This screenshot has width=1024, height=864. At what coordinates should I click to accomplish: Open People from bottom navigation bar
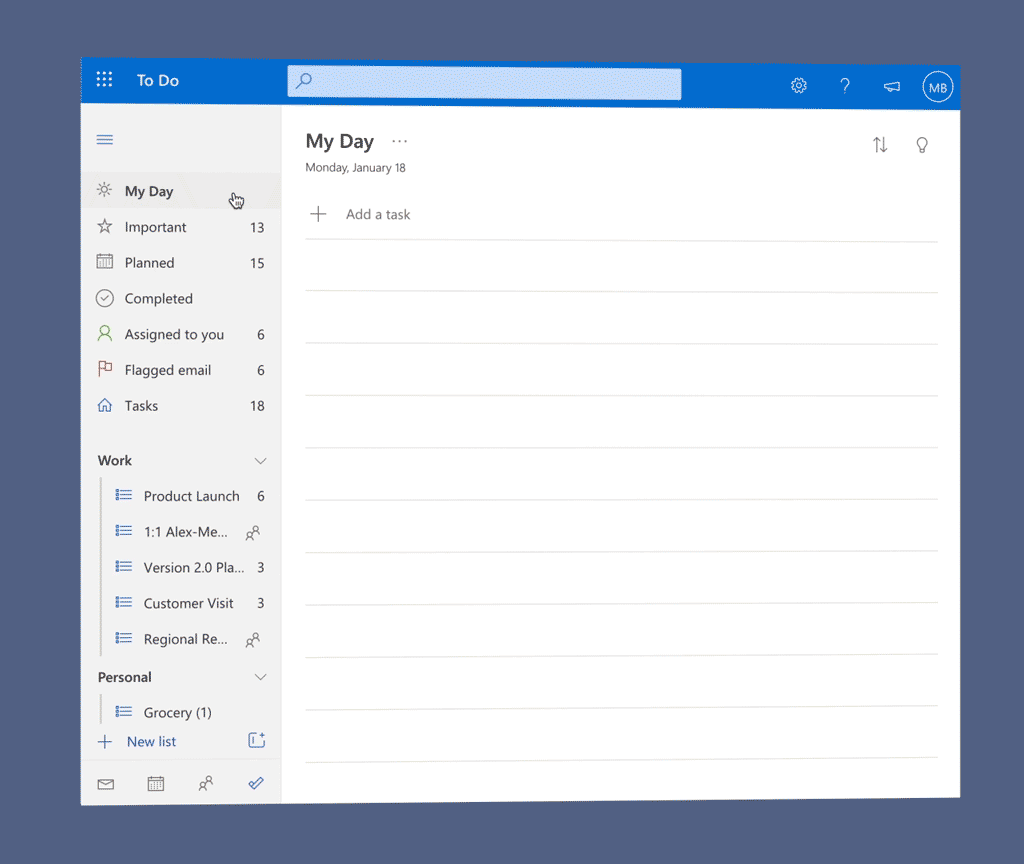pyautogui.click(x=206, y=784)
